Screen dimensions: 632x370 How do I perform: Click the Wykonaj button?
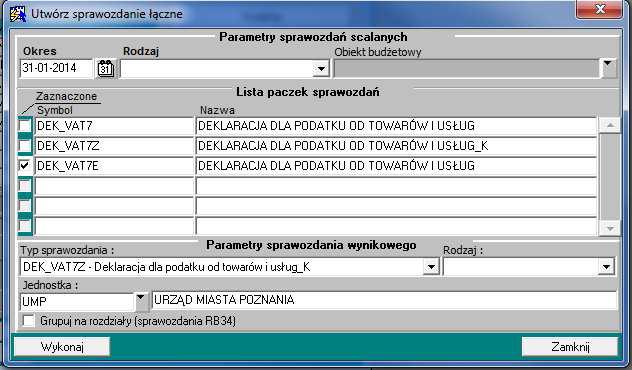pos(62,347)
